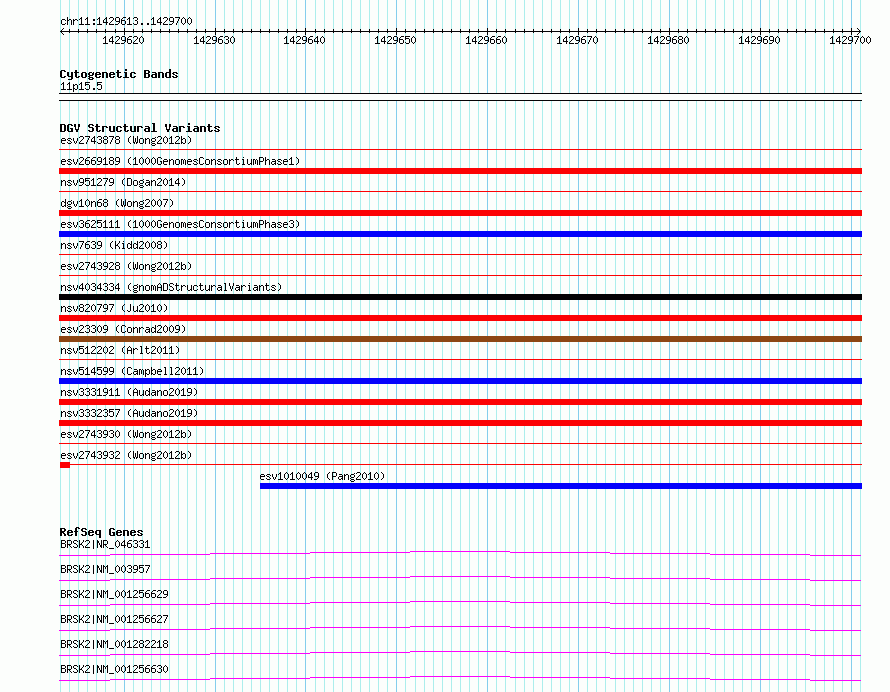Image resolution: width=890 pixels, height=692 pixels.
Task: Open variant esv2743878 (Wong2012b)
Action: tap(126, 140)
